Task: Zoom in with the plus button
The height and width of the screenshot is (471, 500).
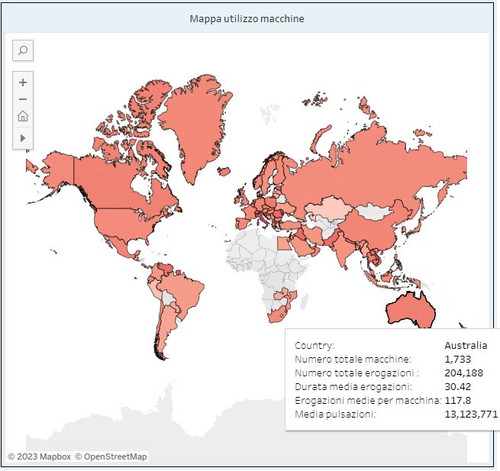Action: click(x=23, y=82)
